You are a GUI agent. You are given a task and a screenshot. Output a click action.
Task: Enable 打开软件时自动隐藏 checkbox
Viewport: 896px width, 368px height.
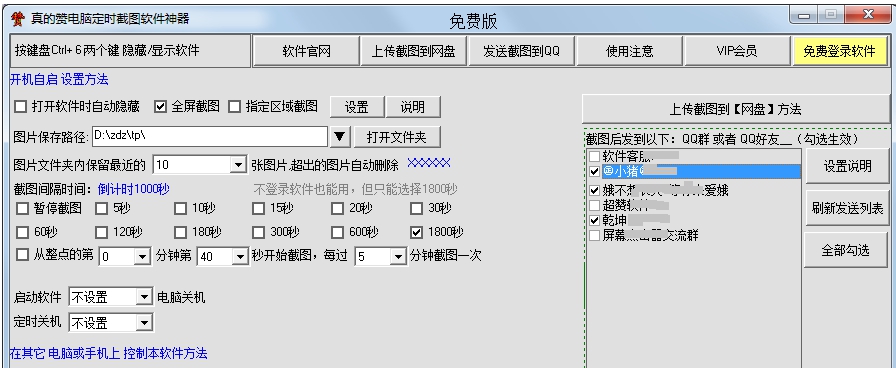click(x=21, y=106)
